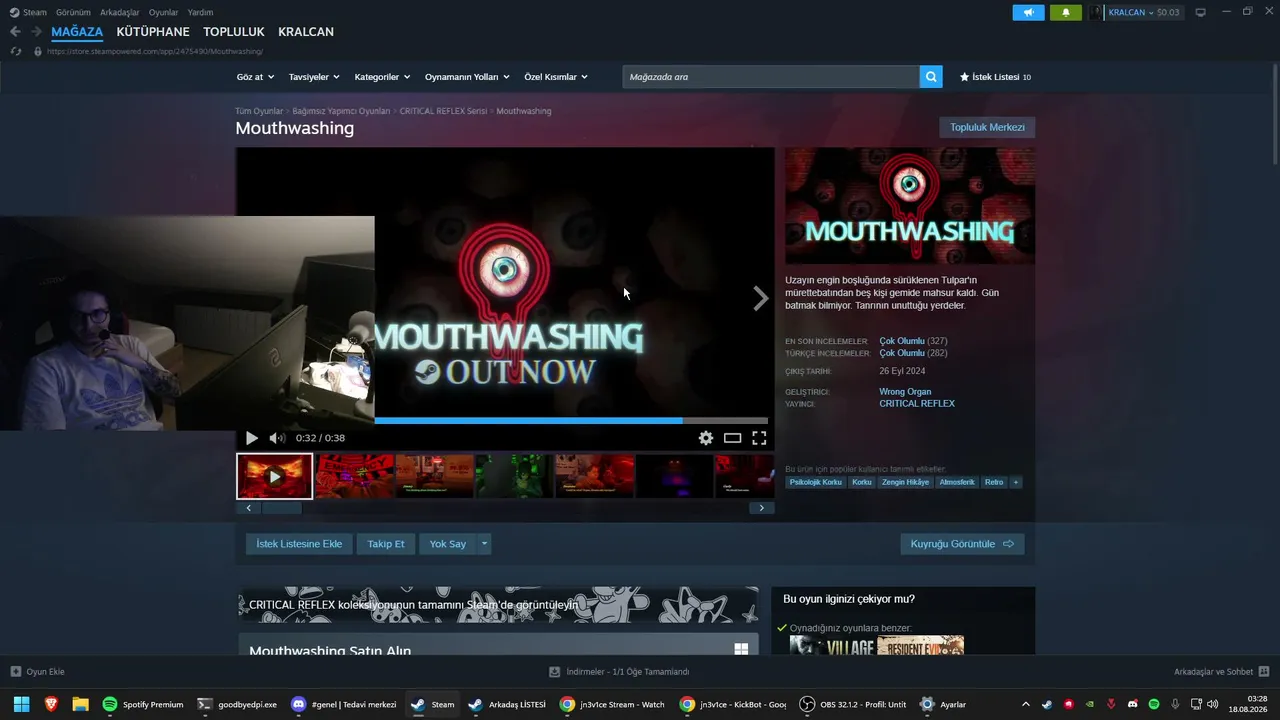The width and height of the screenshot is (1280, 720).
Task: Click the Yok Say button
Action: coord(448,544)
